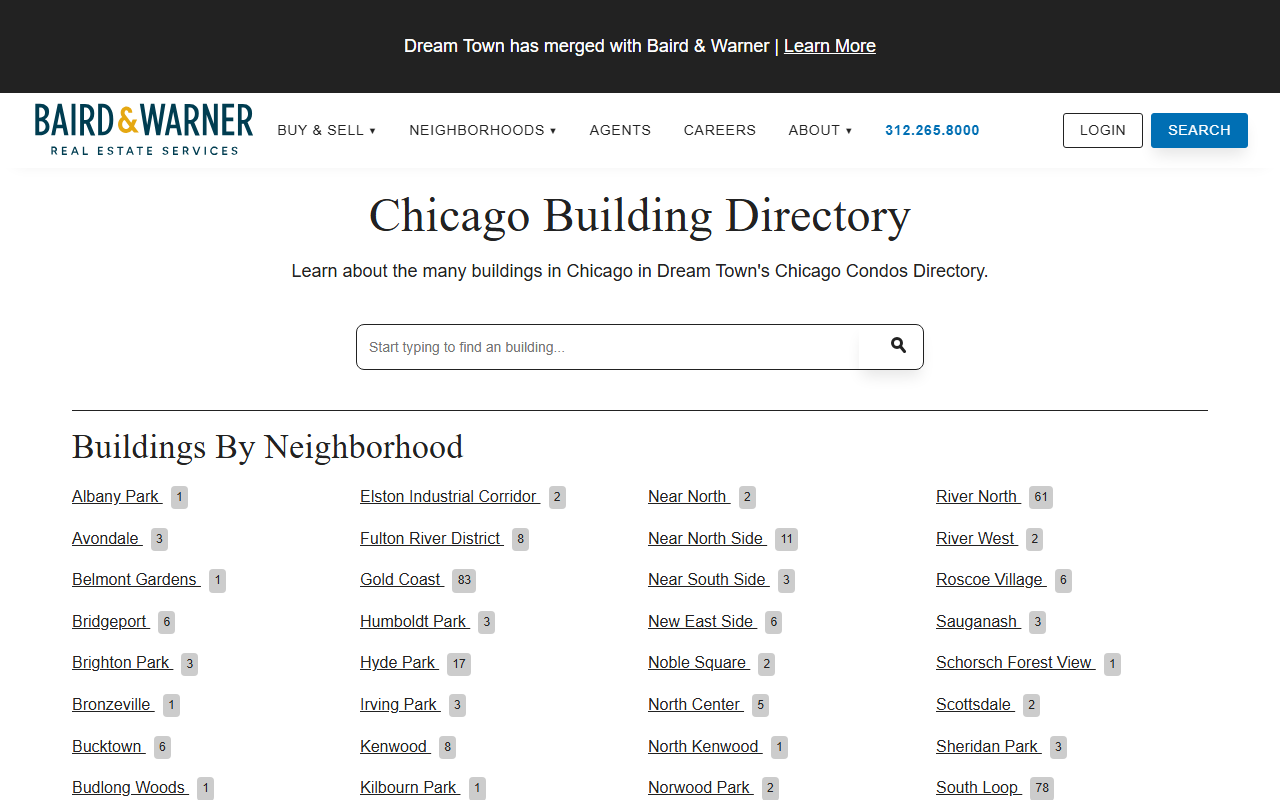Open the Careers page
The image size is (1280, 800).
pos(720,130)
